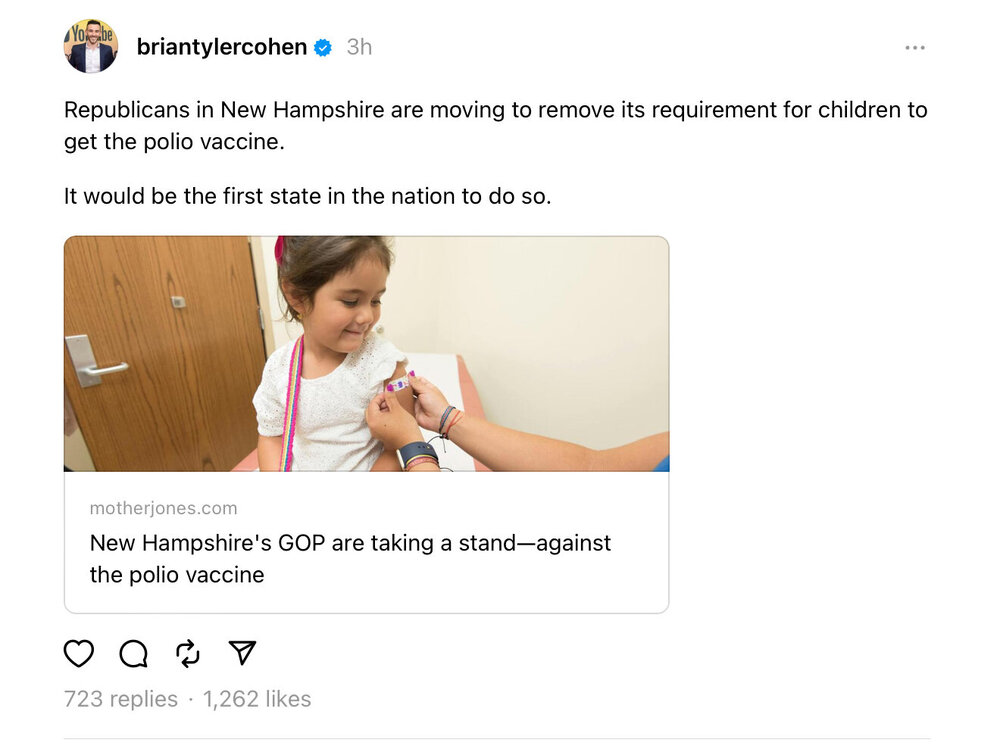Click the girl's face in preview photo
The height and width of the screenshot is (746, 1000).
pos(331,297)
